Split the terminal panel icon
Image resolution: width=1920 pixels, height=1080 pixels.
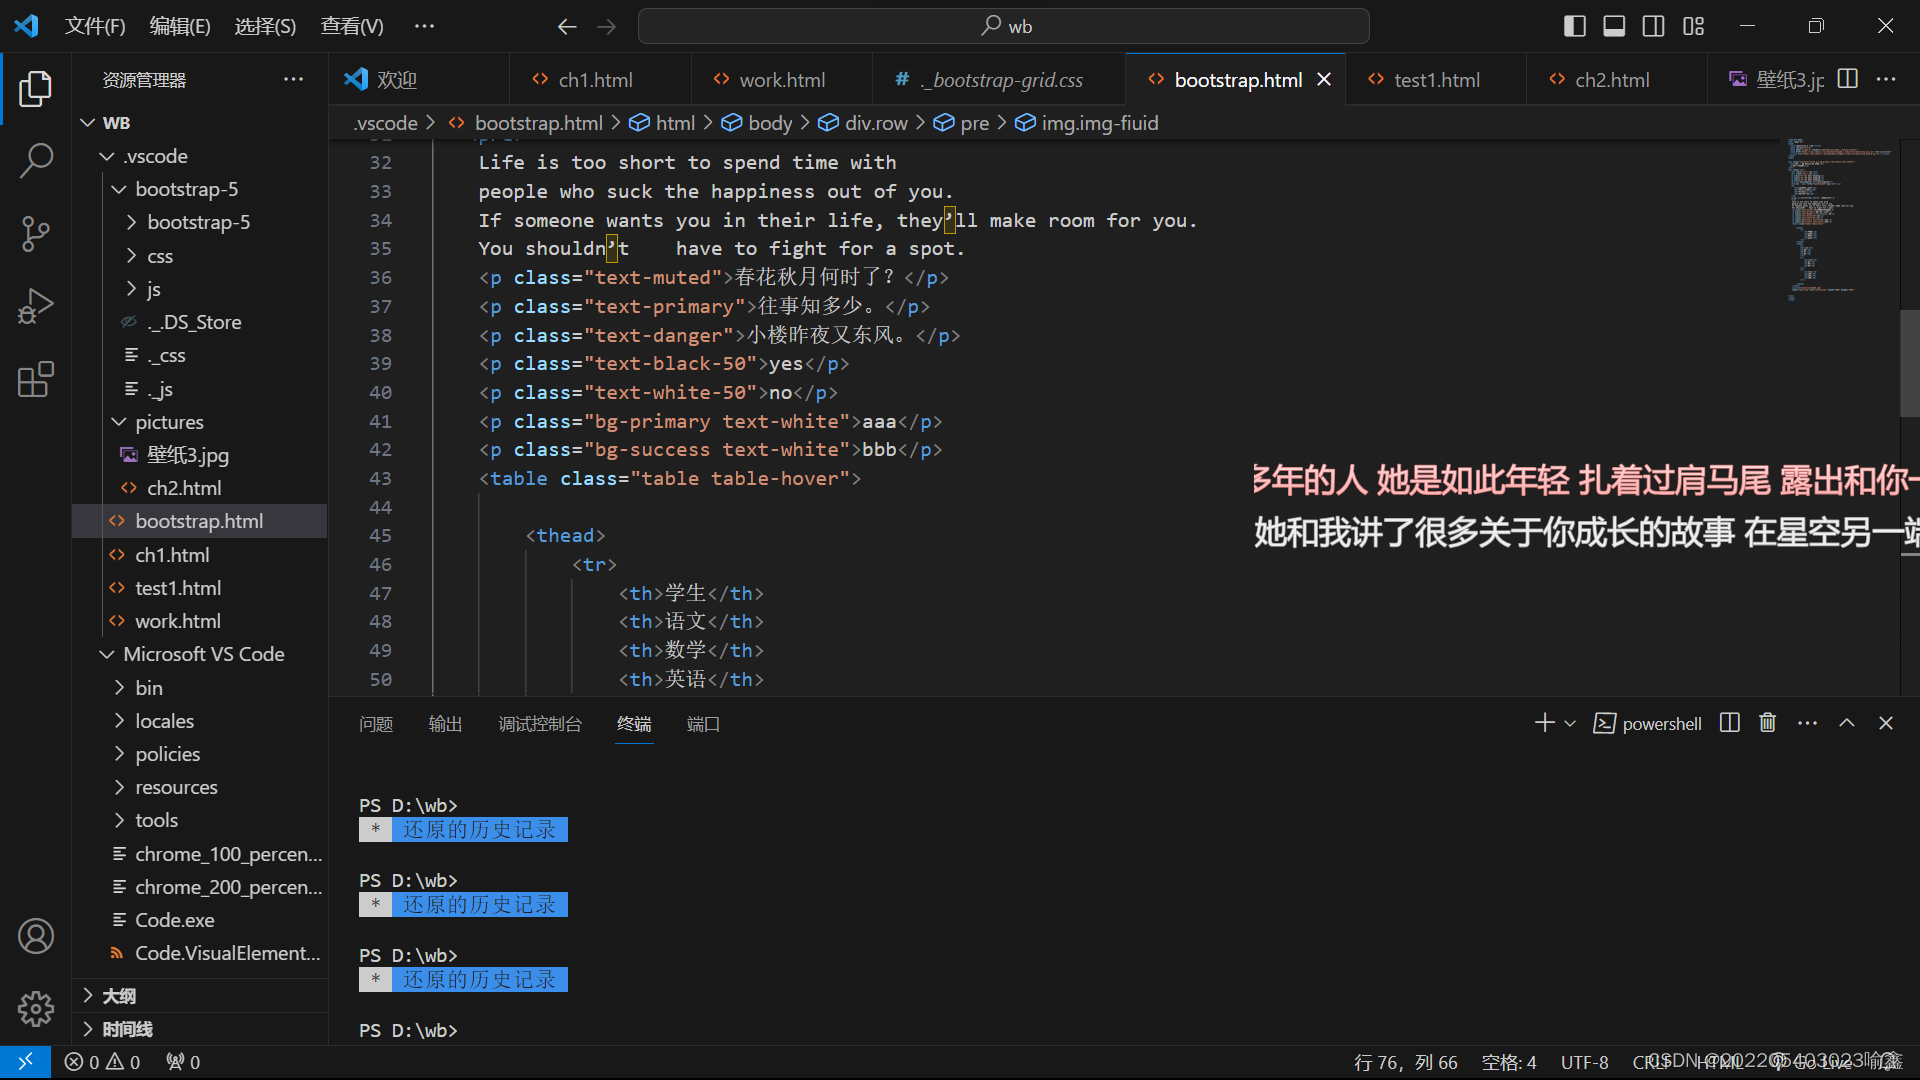1729,723
